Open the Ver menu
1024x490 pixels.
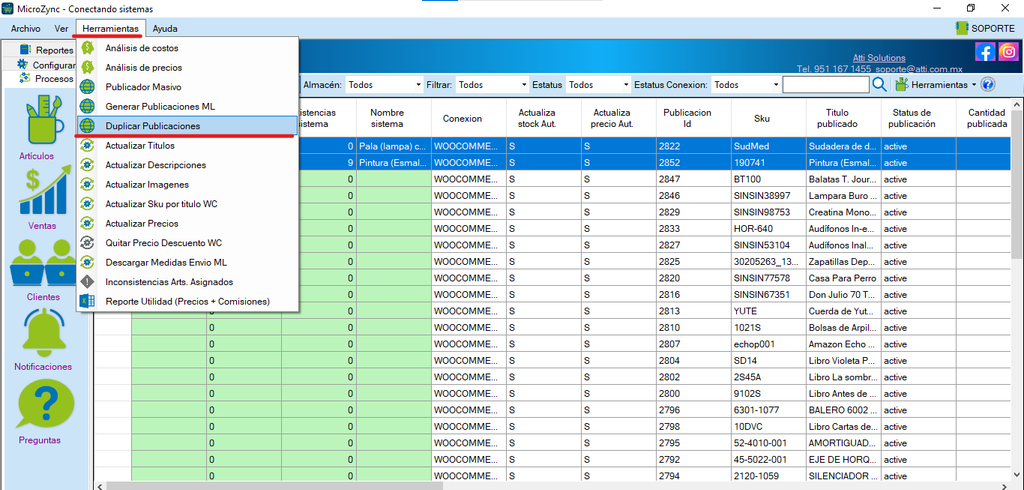[x=61, y=29]
